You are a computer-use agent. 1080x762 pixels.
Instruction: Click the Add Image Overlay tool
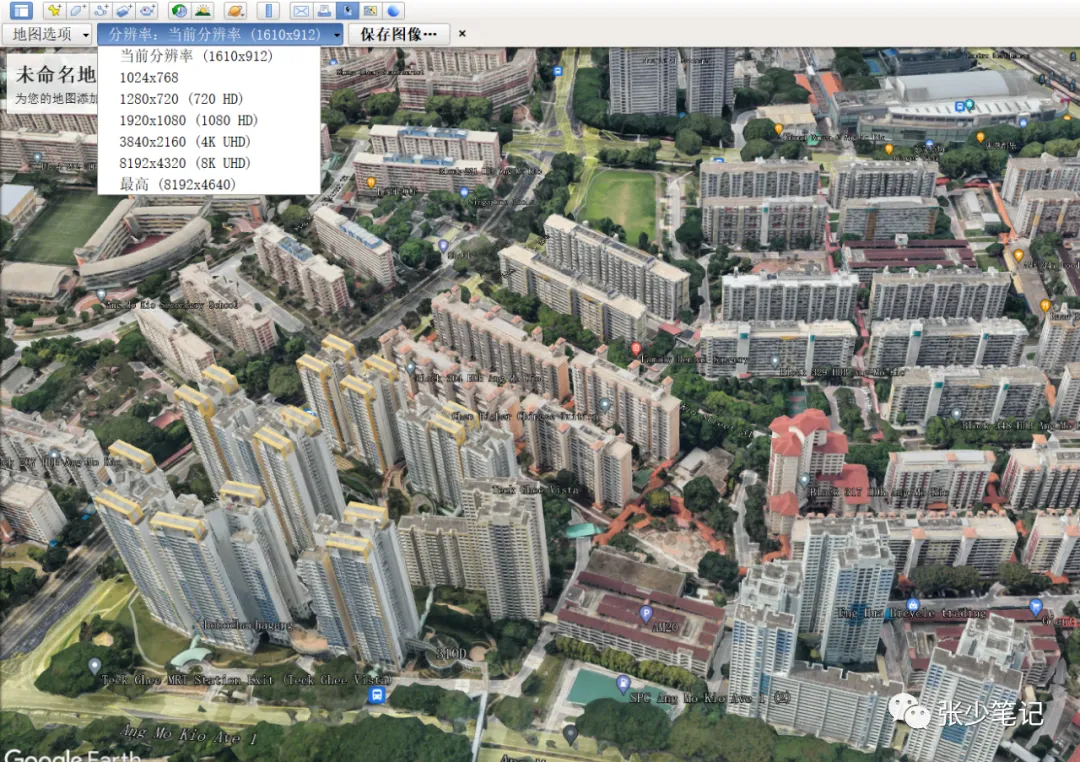[x=124, y=10]
